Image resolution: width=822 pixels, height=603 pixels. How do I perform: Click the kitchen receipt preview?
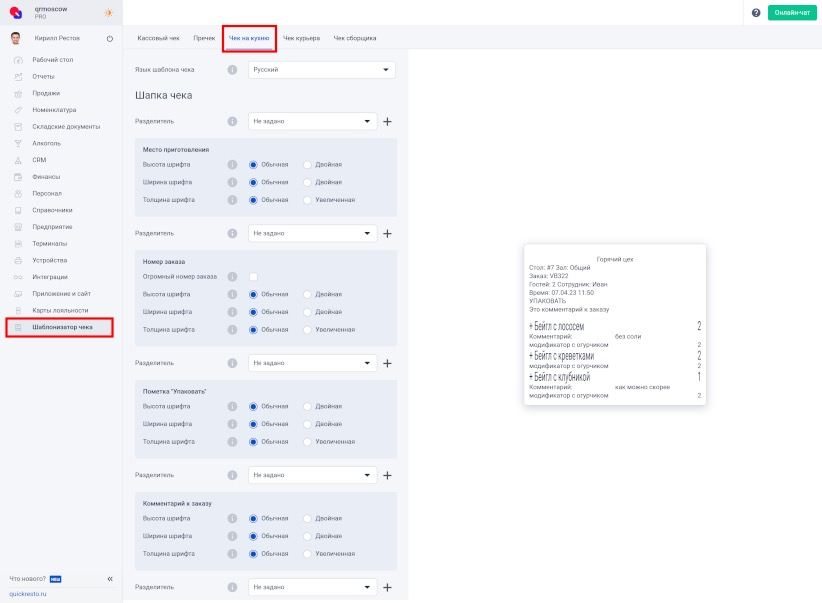615,325
